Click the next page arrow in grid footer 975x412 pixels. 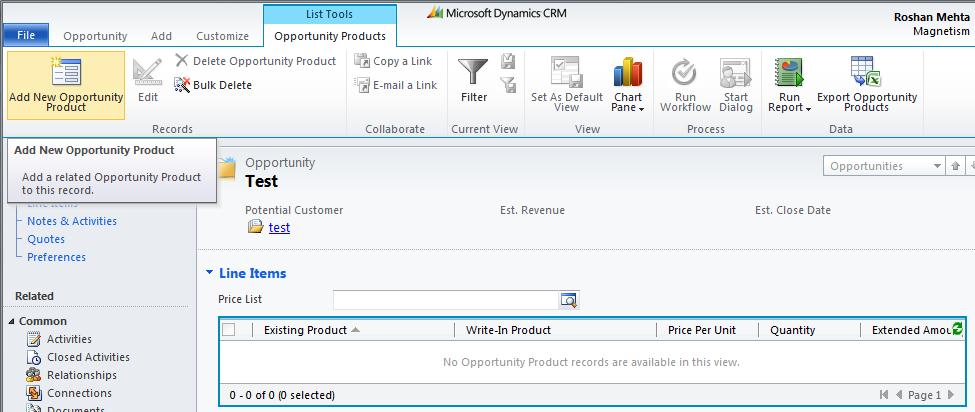point(951,395)
